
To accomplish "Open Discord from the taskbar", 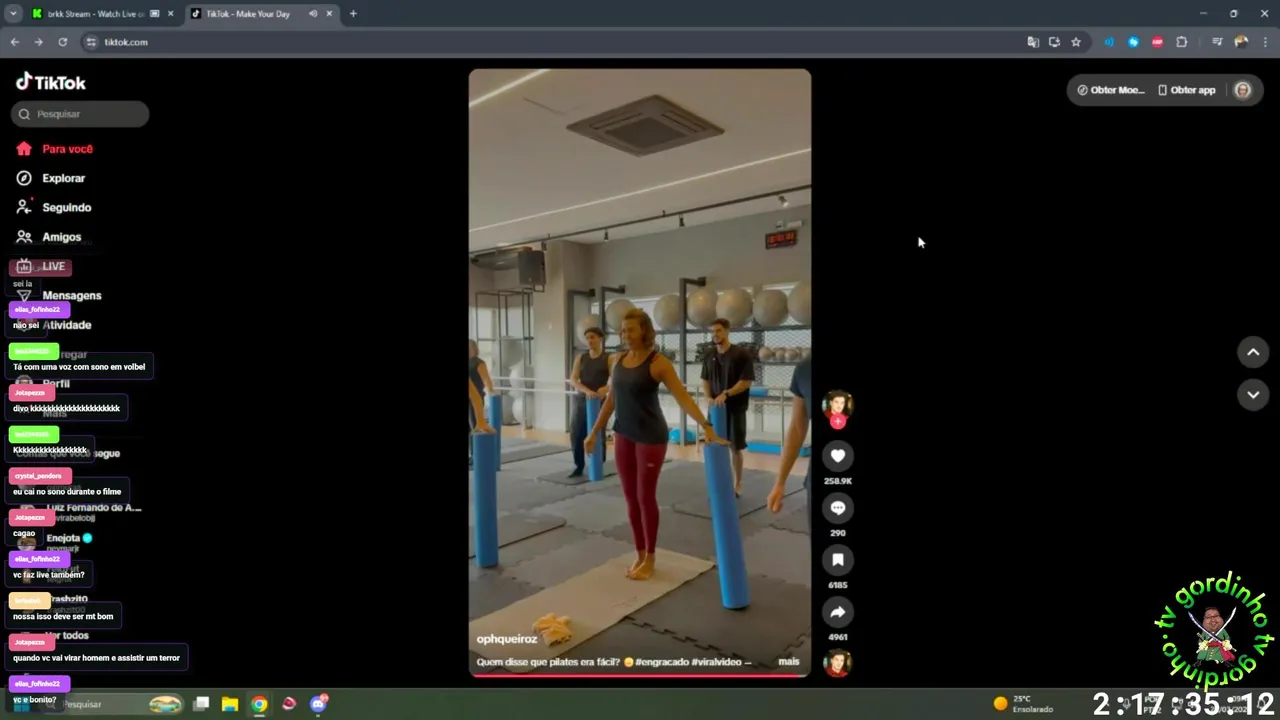I will 318,704.
